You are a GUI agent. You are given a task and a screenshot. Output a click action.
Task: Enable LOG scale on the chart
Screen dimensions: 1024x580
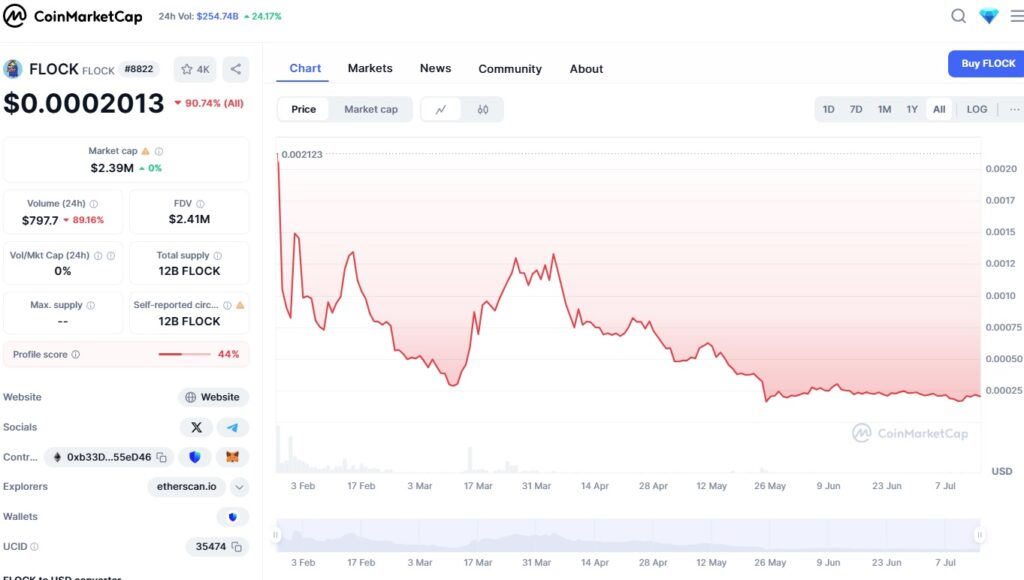(976, 109)
